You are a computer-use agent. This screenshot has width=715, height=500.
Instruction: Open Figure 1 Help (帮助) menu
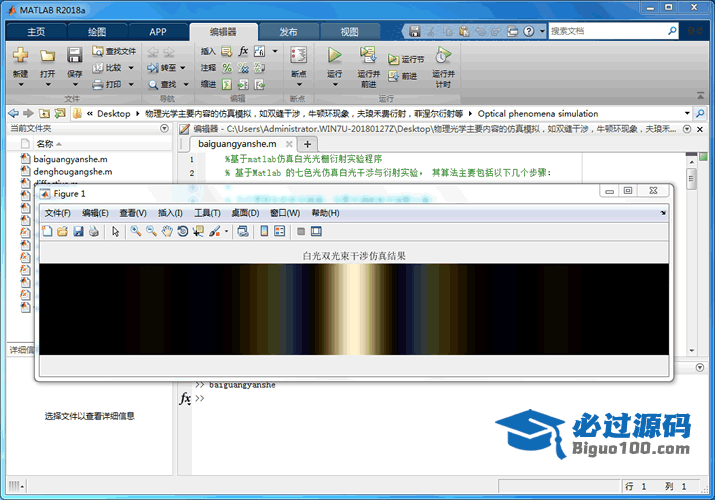coord(326,213)
